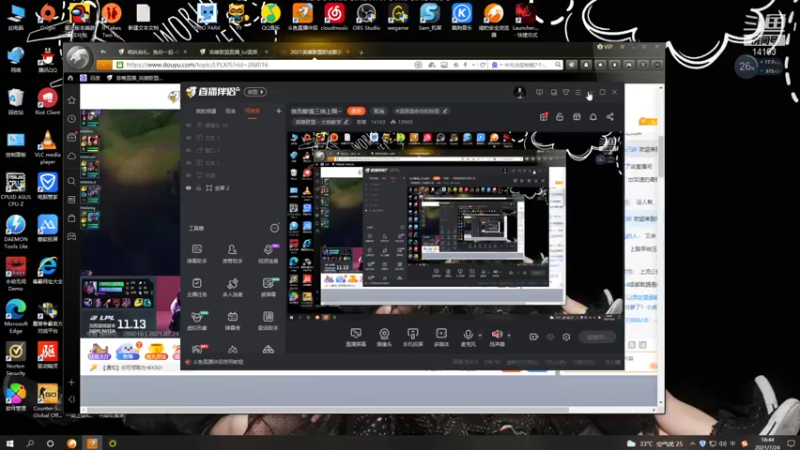The height and width of the screenshot is (450, 800).
Task: Collapse the 工具箱 toolbox section
Action: 274,228
